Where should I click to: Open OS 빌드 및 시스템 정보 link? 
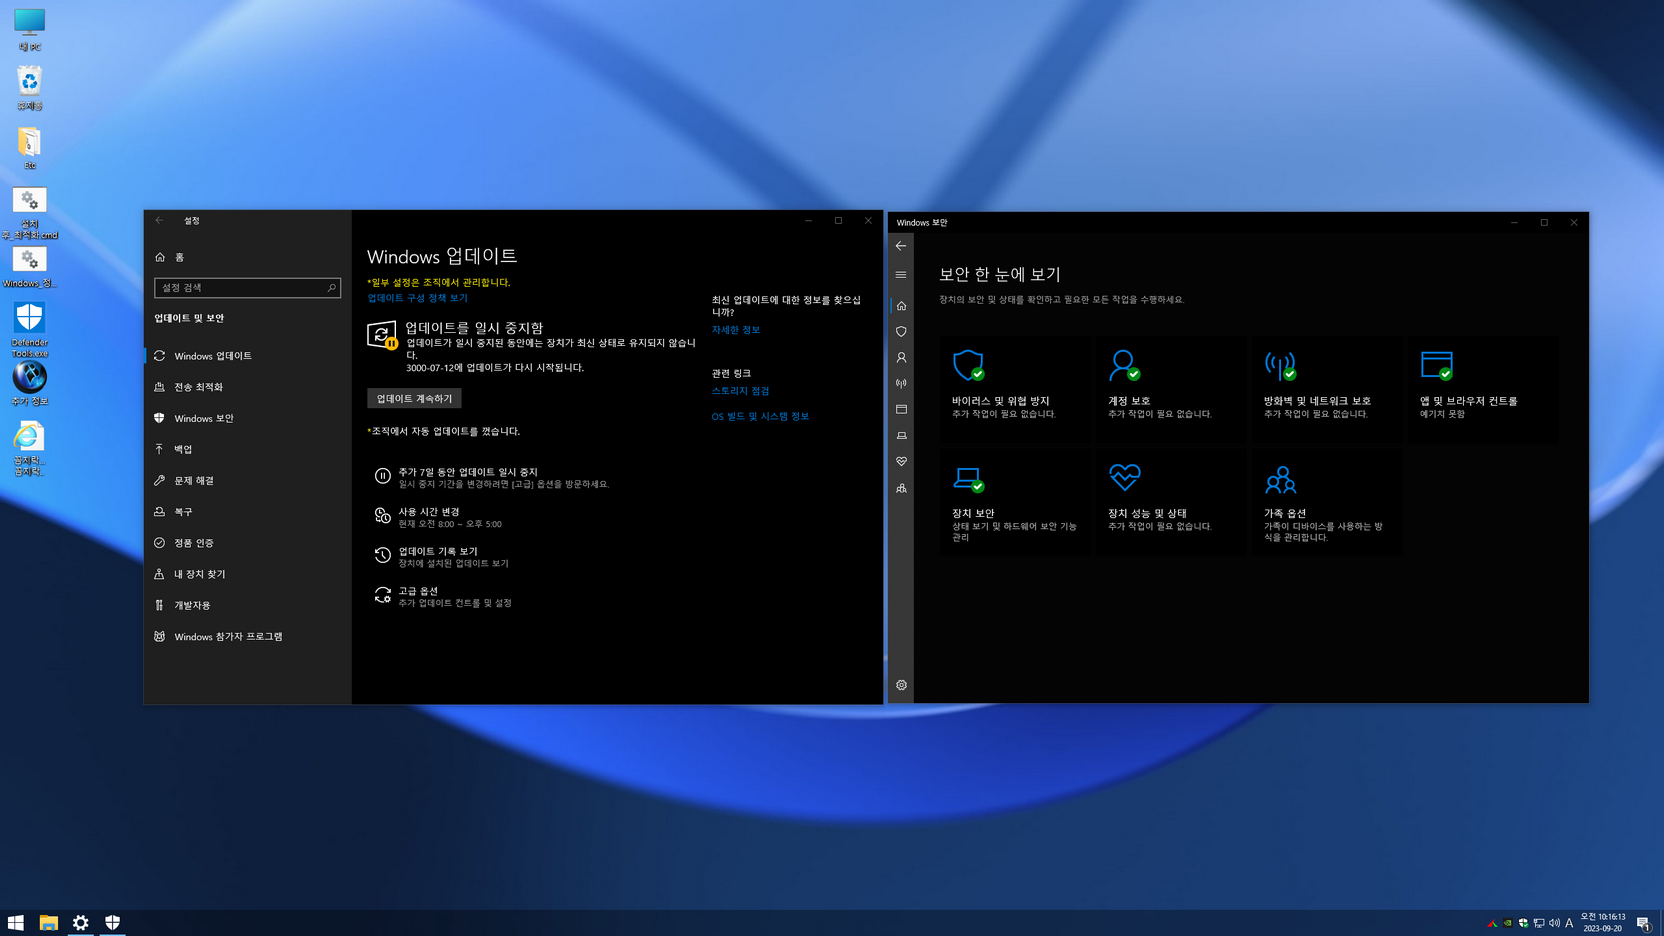click(x=760, y=416)
